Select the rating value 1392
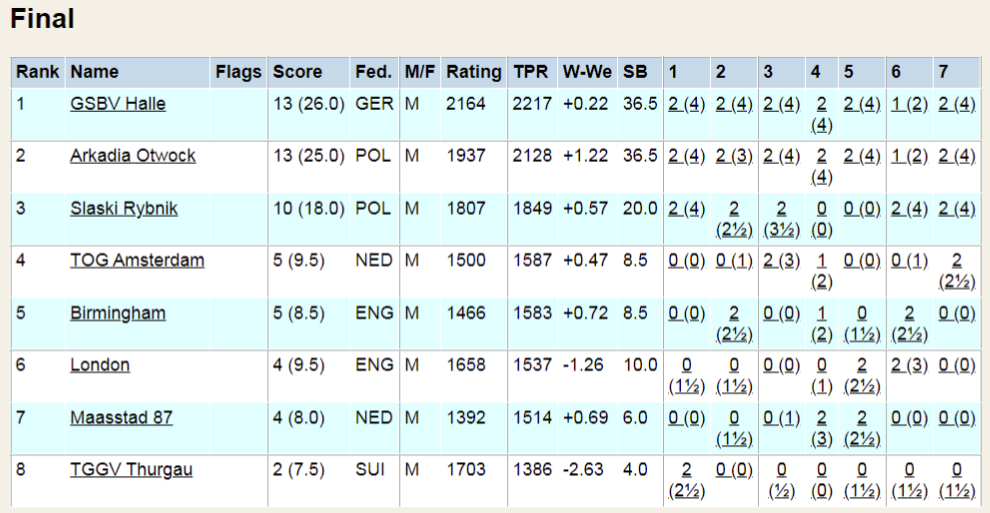The height and width of the screenshot is (513, 990). tap(466, 418)
